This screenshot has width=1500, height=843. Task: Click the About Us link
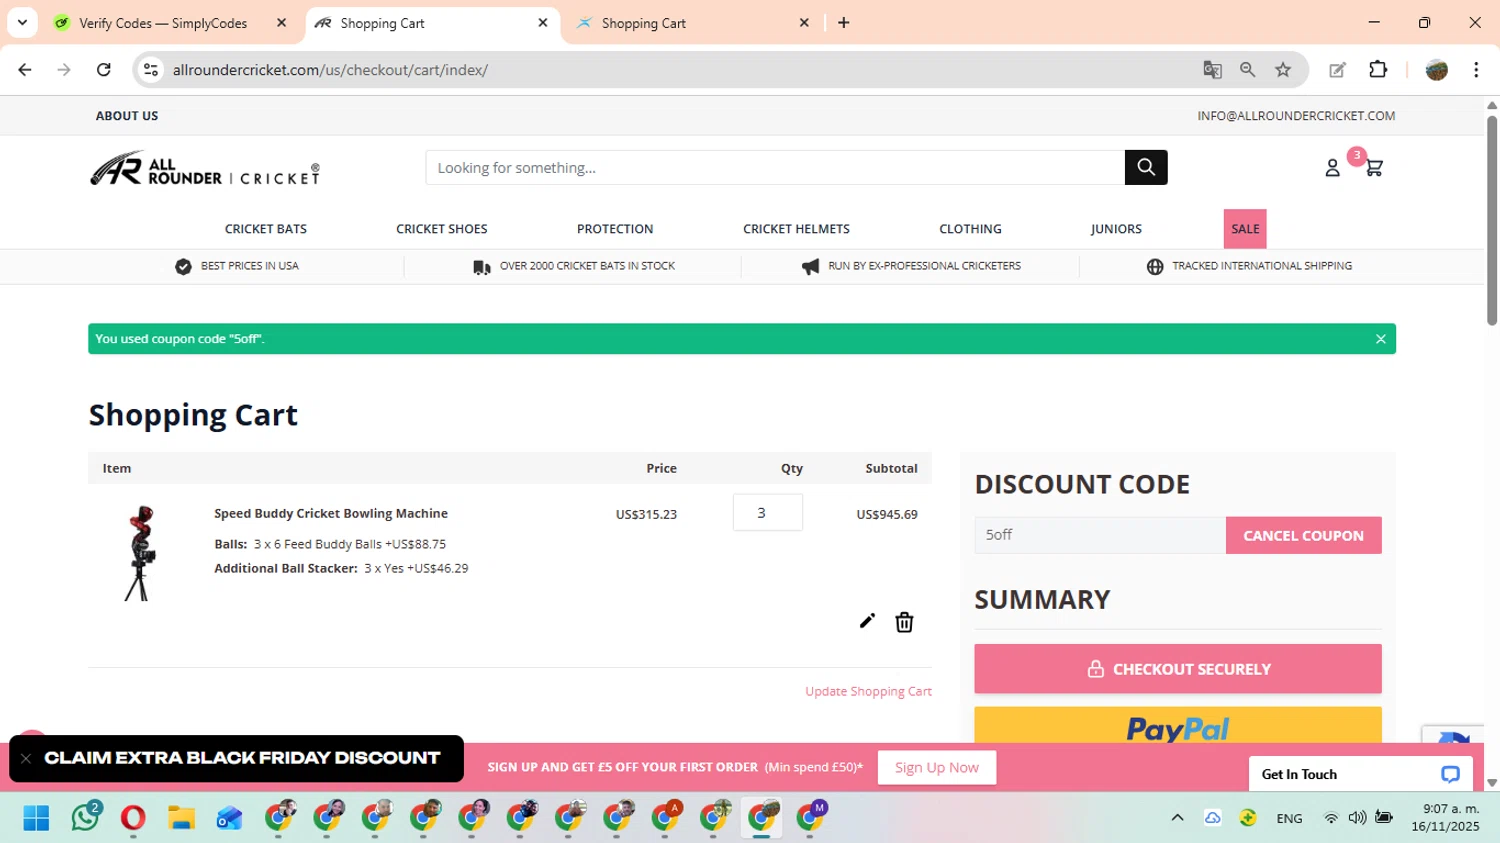tap(127, 116)
